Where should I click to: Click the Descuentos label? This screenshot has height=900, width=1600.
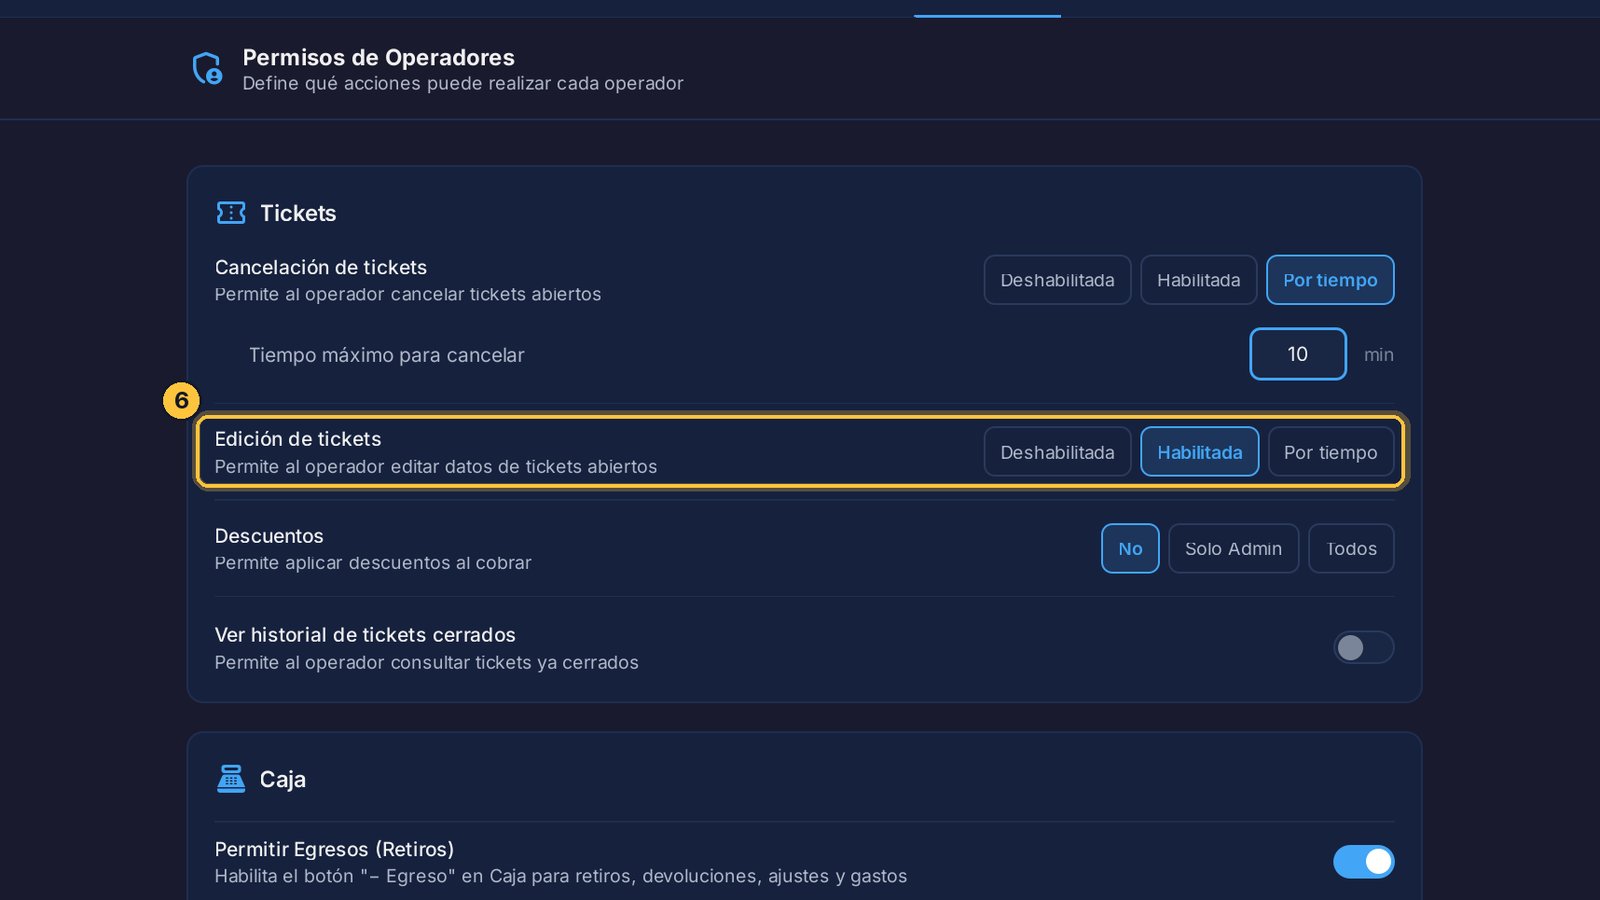tap(269, 536)
